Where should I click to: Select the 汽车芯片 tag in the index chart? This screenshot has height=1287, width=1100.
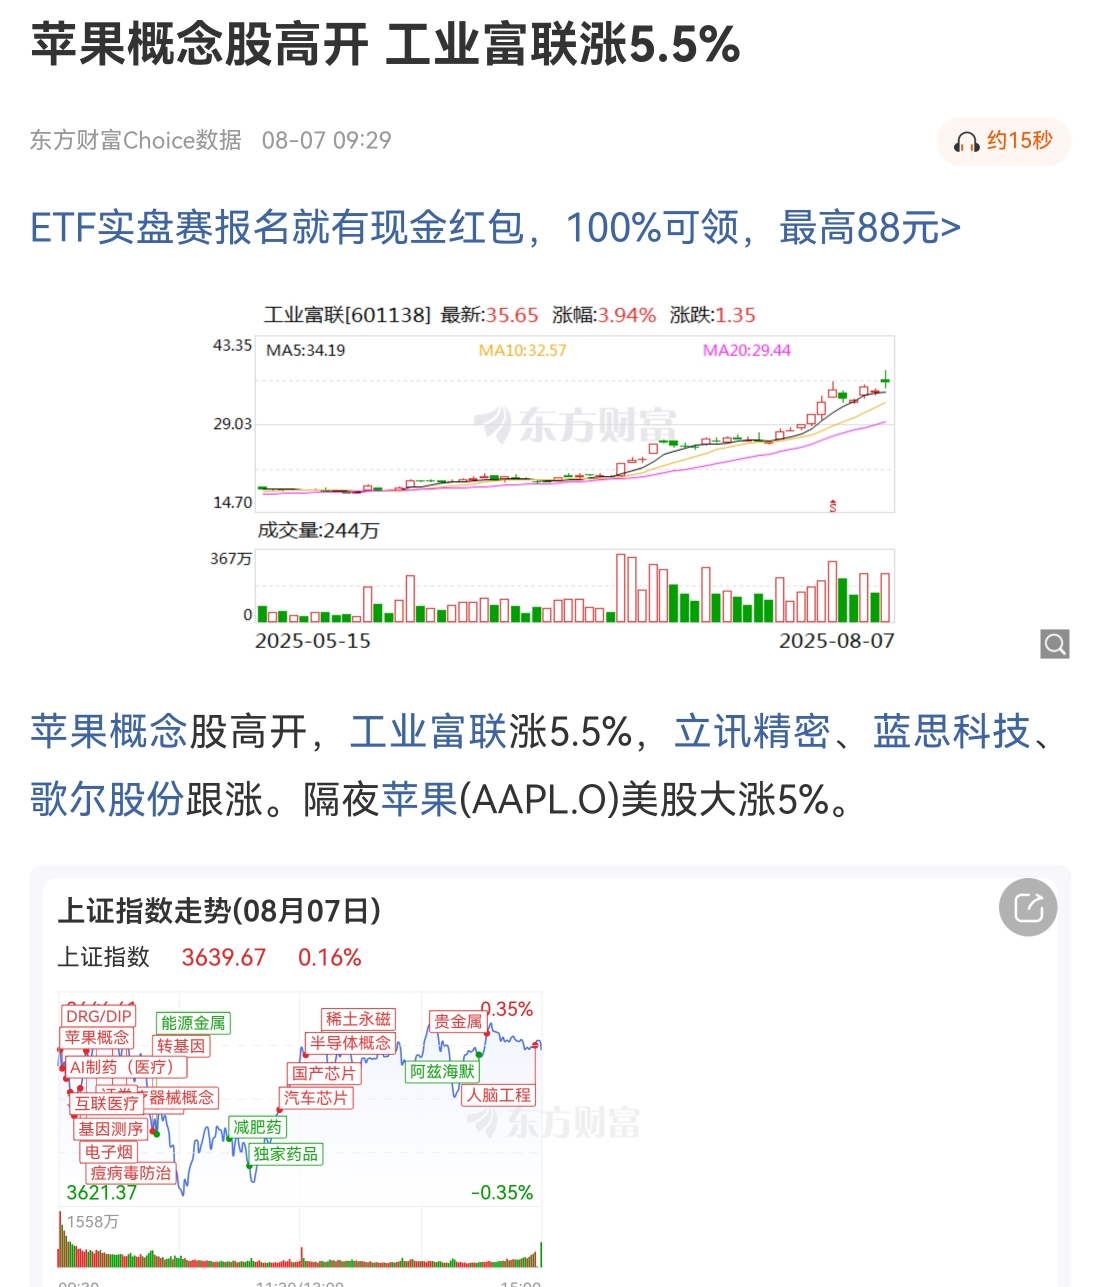(x=316, y=1098)
